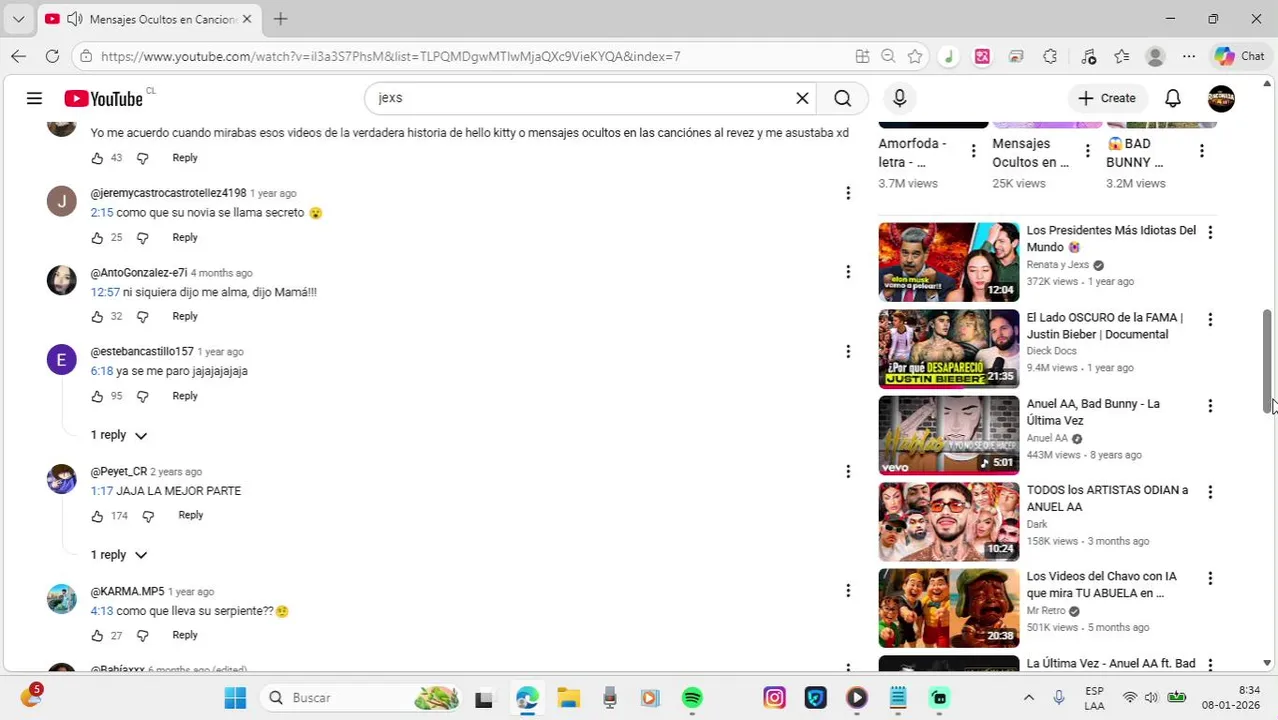Dislike the @jeremycastrocastrotellez4198 comment
The height and width of the screenshot is (720, 1278).
(142, 238)
